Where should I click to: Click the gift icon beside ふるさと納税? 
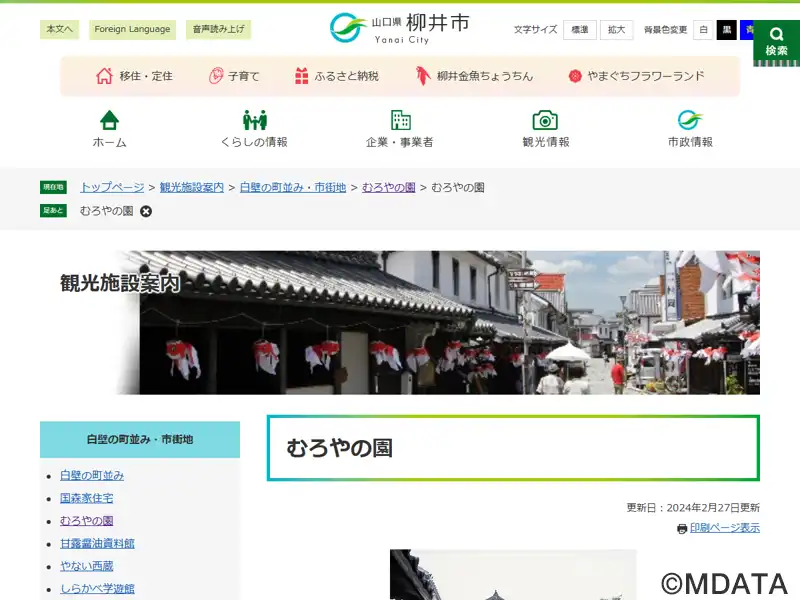(302, 76)
